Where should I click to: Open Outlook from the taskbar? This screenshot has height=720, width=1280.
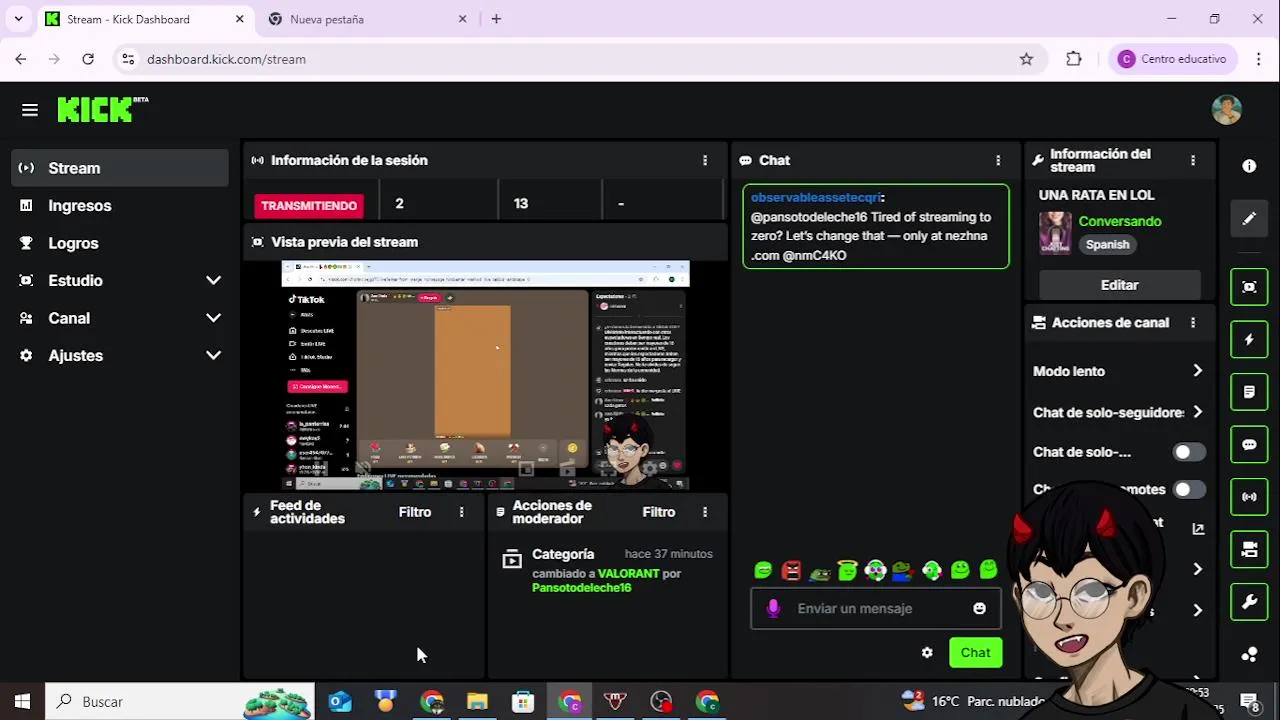click(x=340, y=702)
